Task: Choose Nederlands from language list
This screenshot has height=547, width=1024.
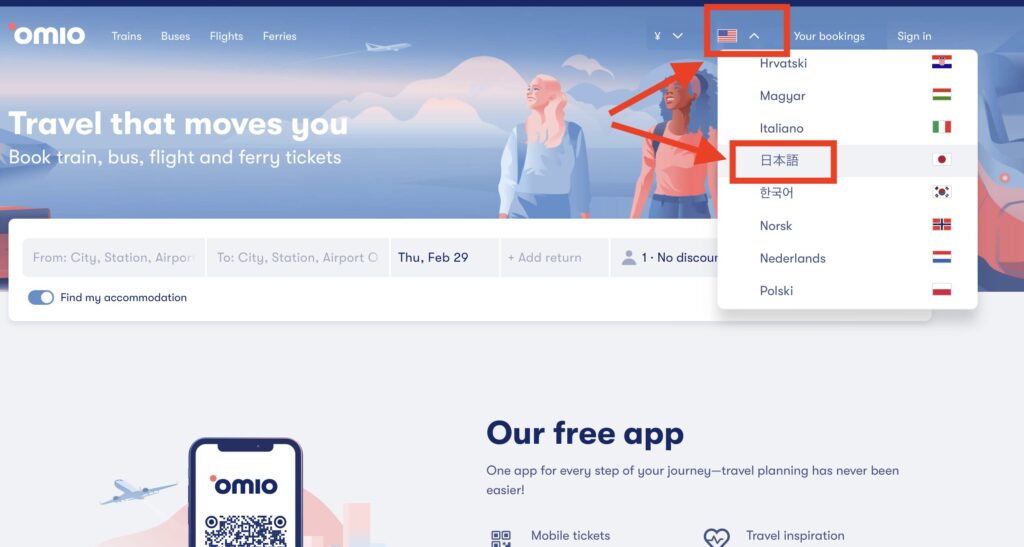Action: point(792,258)
